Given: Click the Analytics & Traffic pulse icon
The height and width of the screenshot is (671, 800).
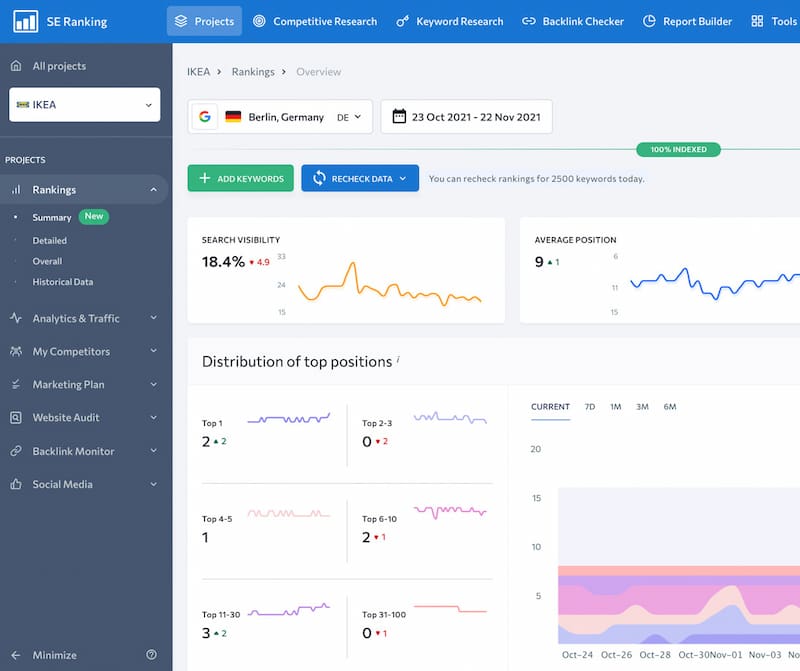Looking at the screenshot, I should point(16,318).
